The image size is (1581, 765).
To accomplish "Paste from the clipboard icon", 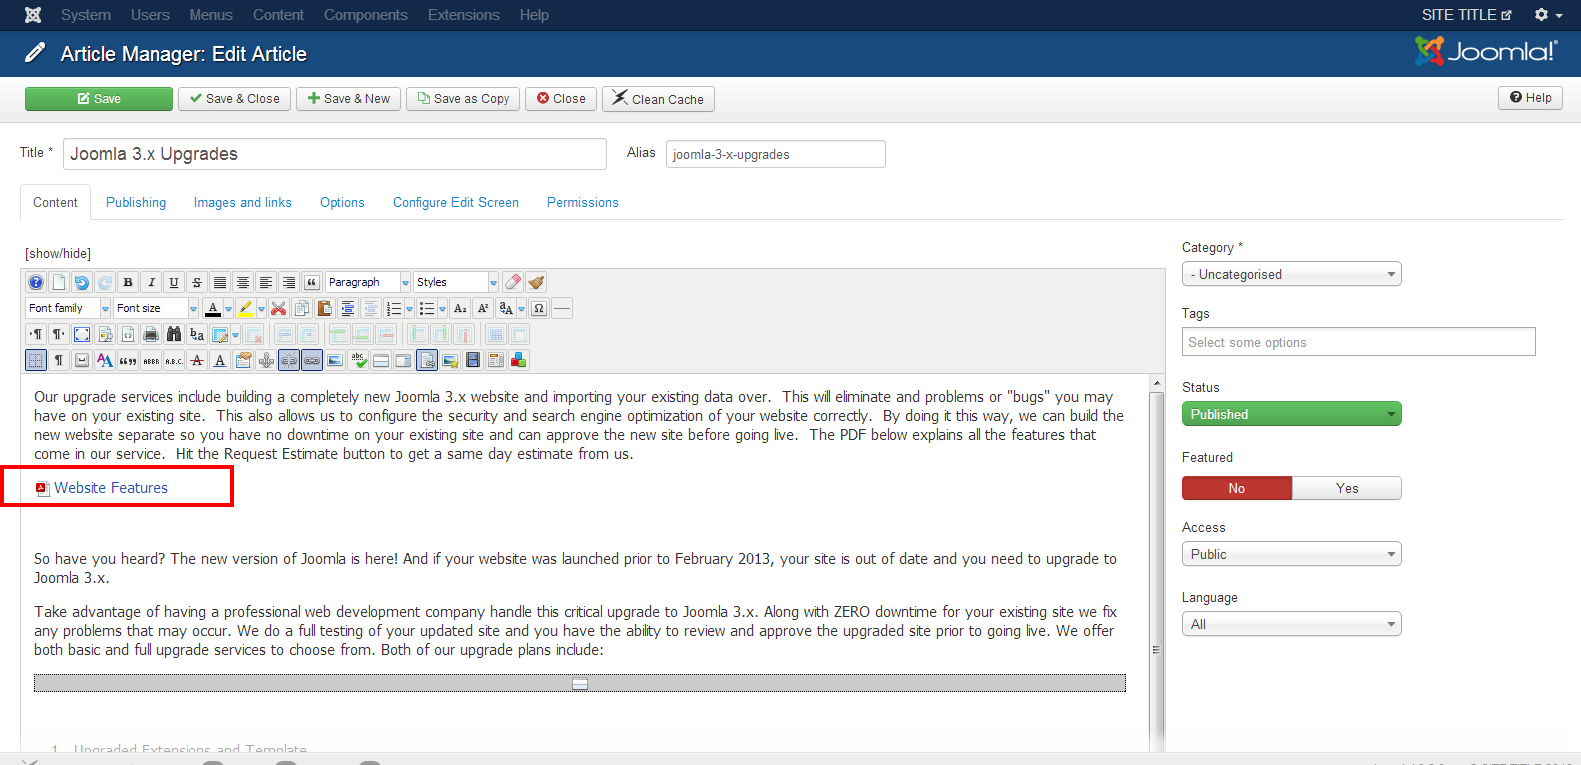I will [x=325, y=308].
